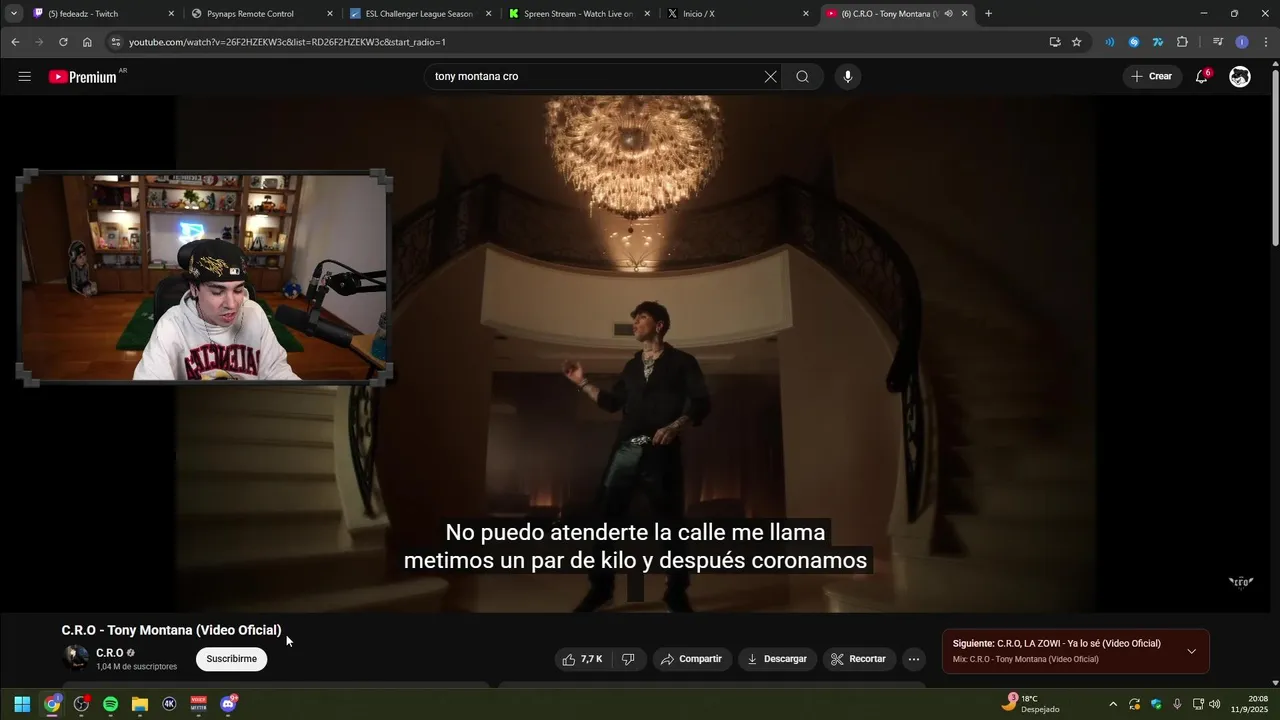Open the tab search dropdown arrow
This screenshot has height=720, width=1280.
click(13, 14)
